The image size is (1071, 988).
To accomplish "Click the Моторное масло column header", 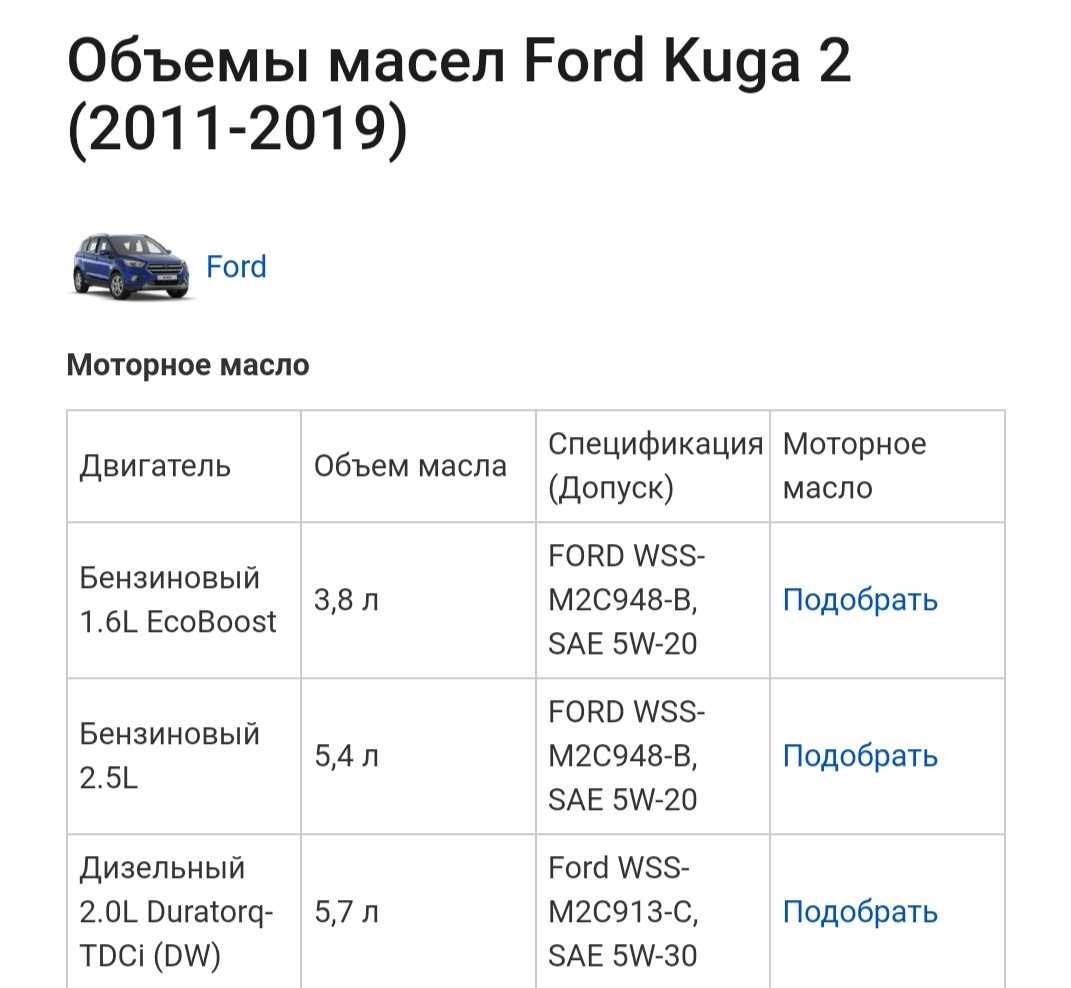I will (854, 466).
